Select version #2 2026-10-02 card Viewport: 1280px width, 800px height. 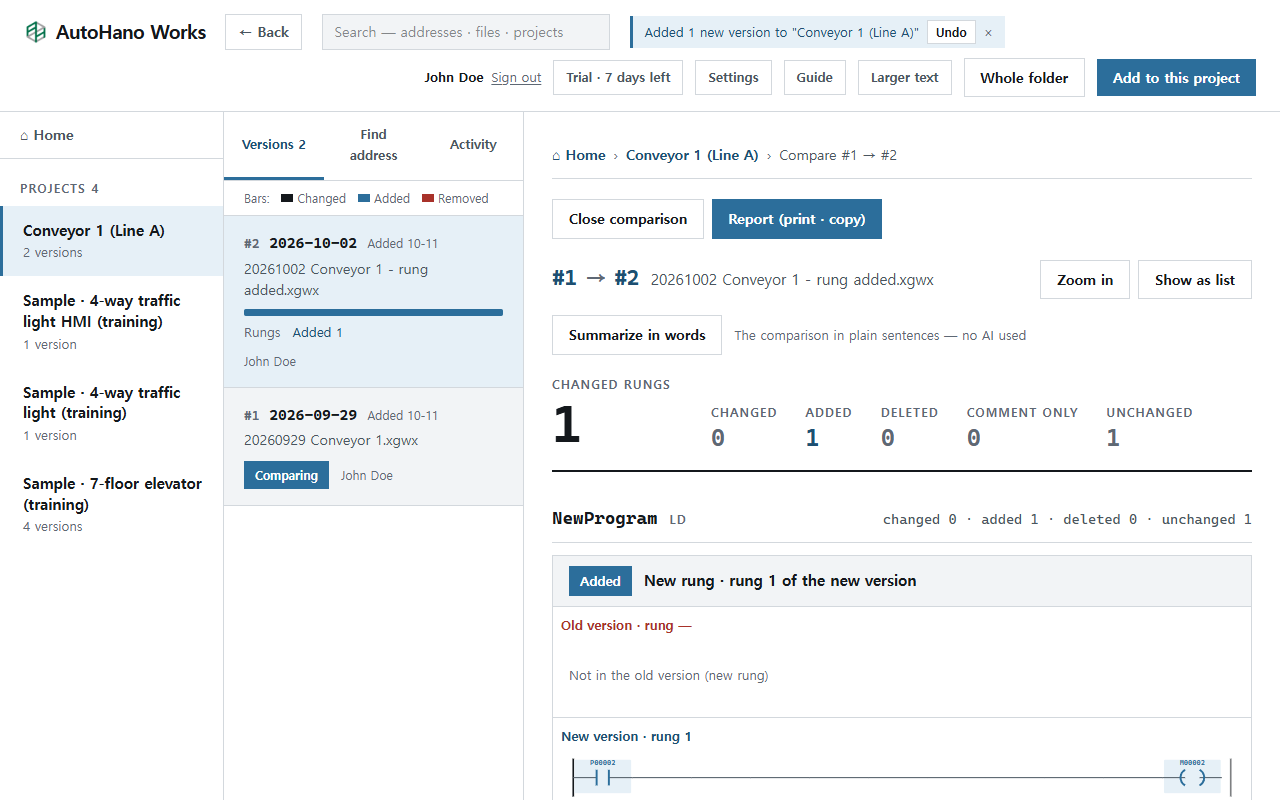[x=373, y=302]
